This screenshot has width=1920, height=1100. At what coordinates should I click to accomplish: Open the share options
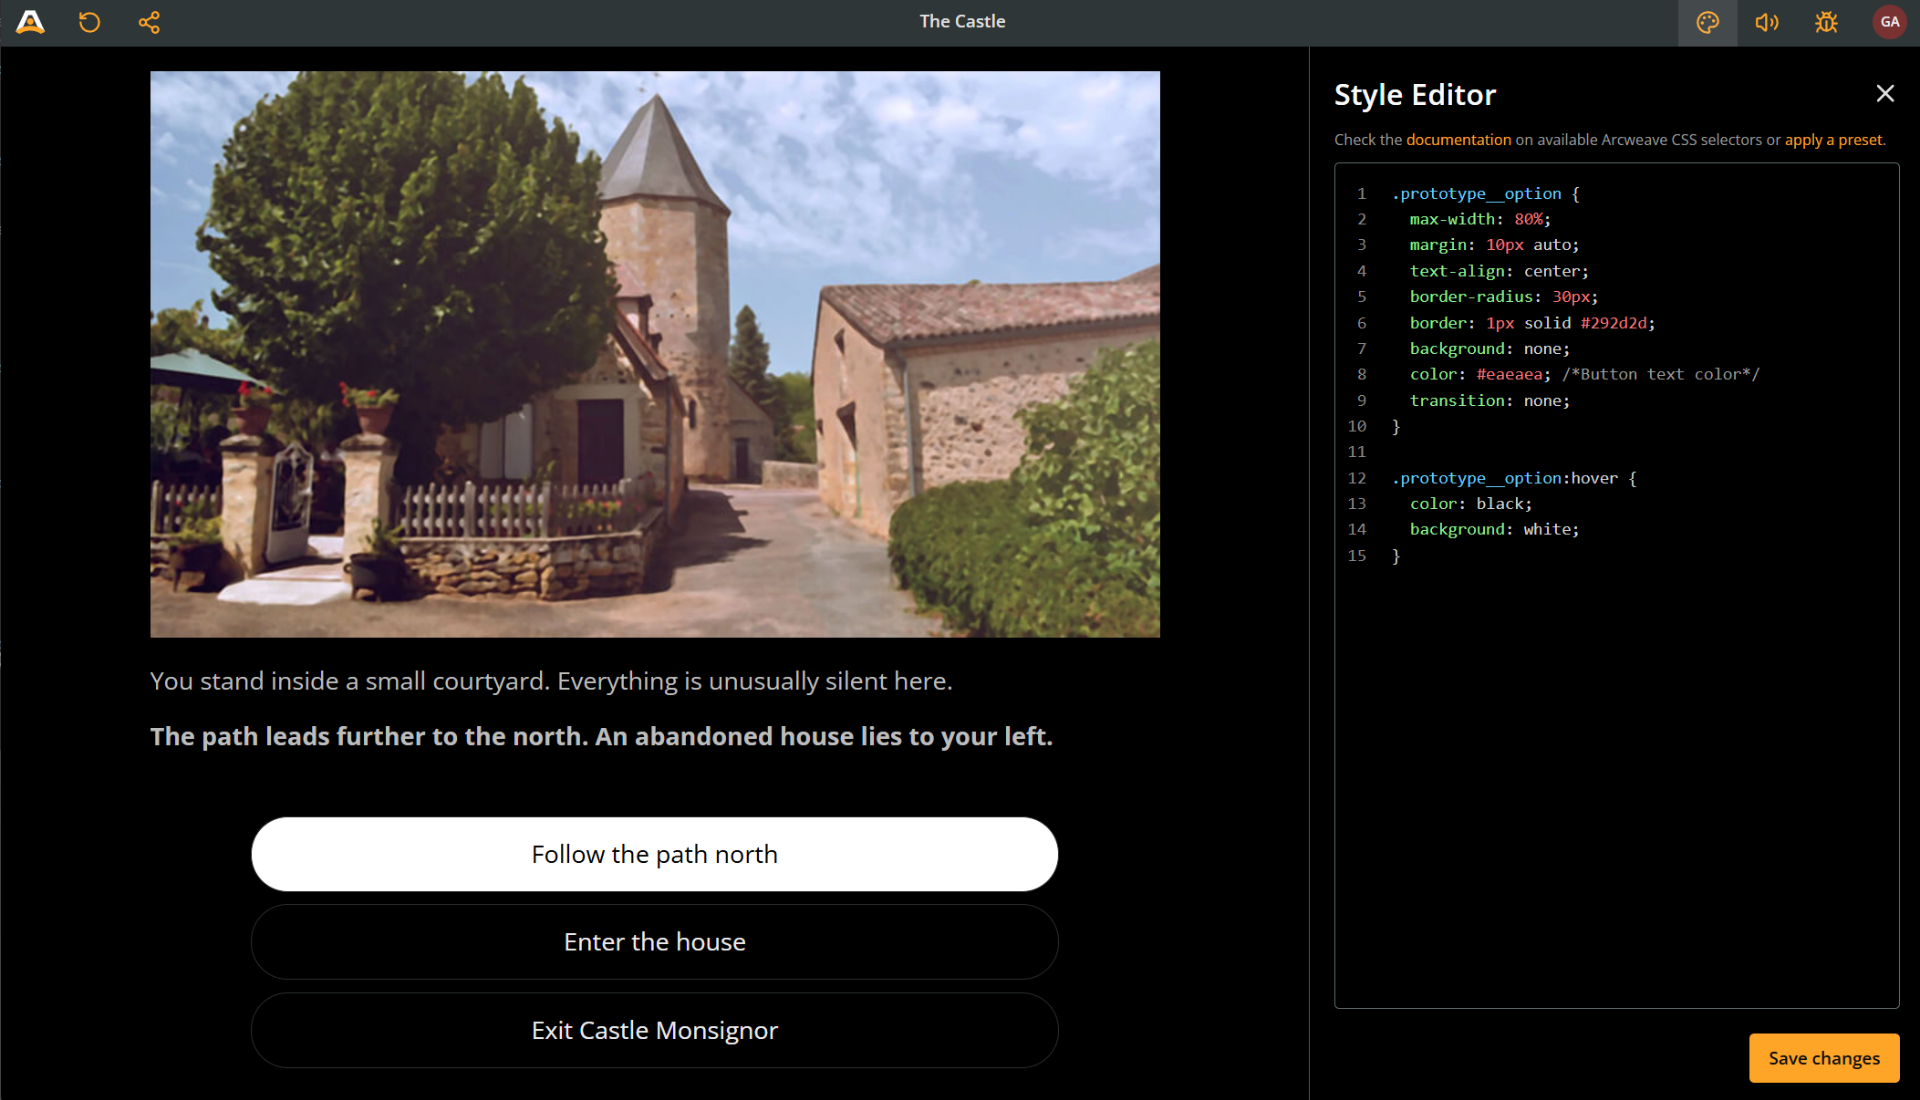point(149,22)
